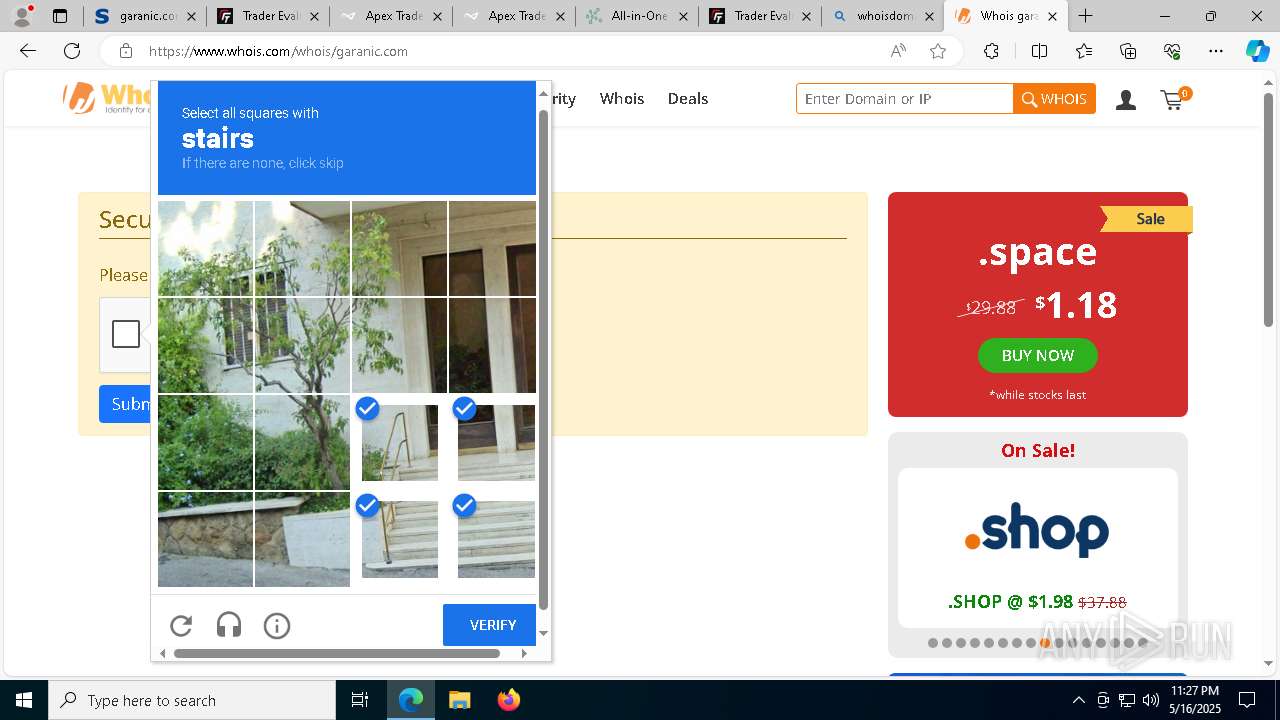Open Edge settings and more menu

pyautogui.click(x=1216, y=51)
